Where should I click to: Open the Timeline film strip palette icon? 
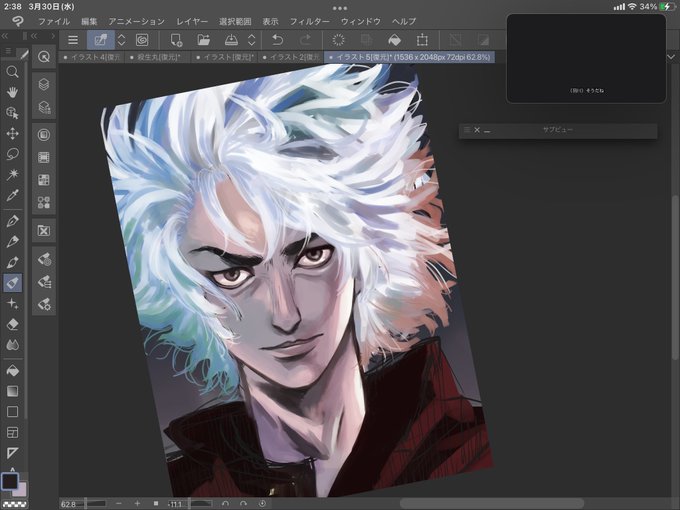pyautogui.click(x=44, y=157)
